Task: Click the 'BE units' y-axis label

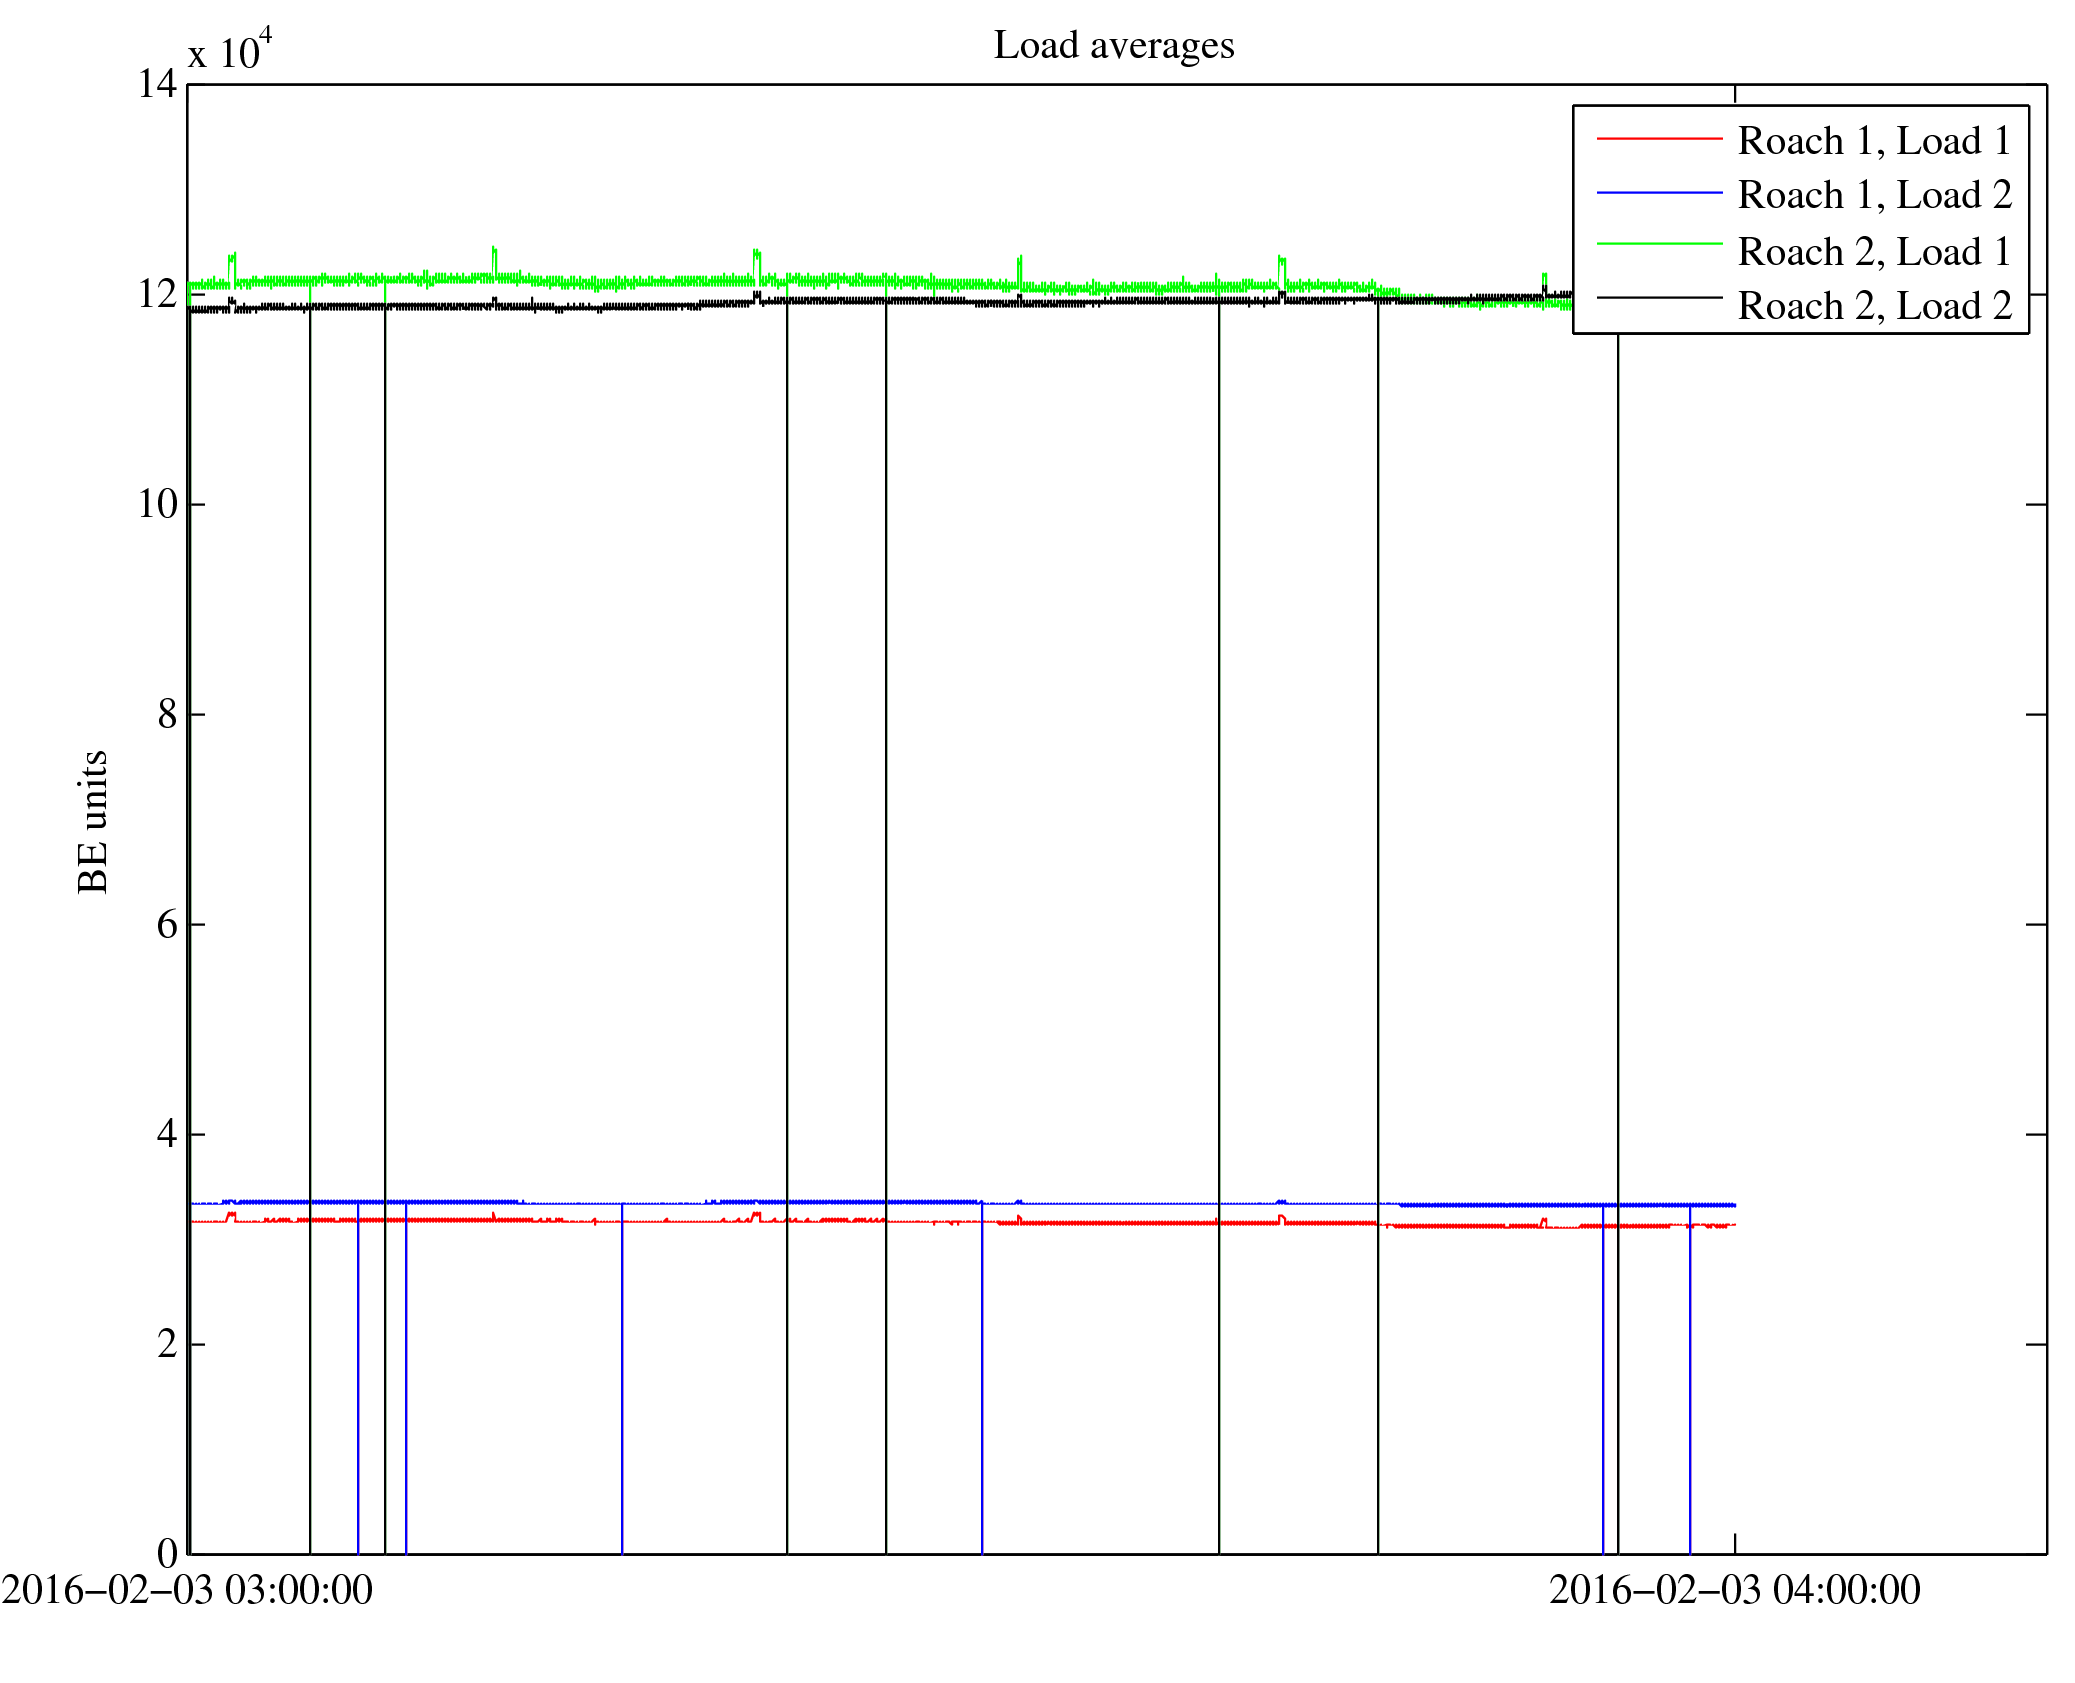Action: [x=93, y=821]
